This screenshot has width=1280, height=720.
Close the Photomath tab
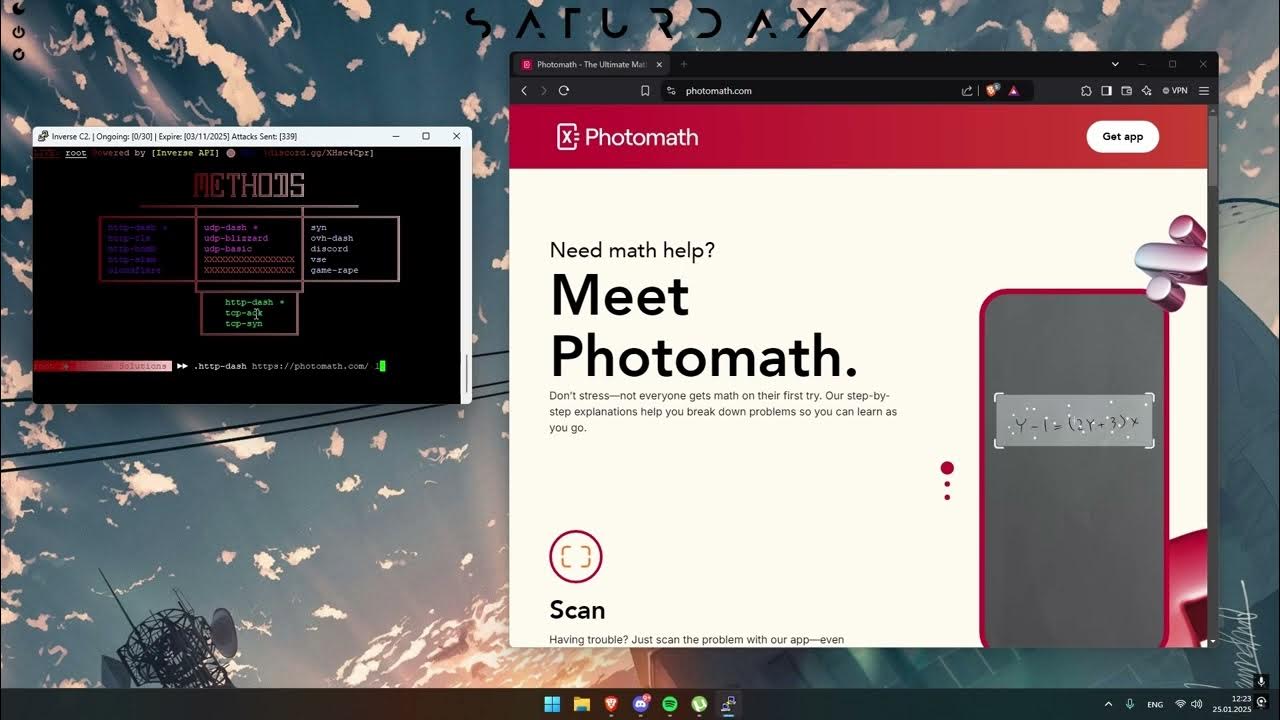point(659,64)
